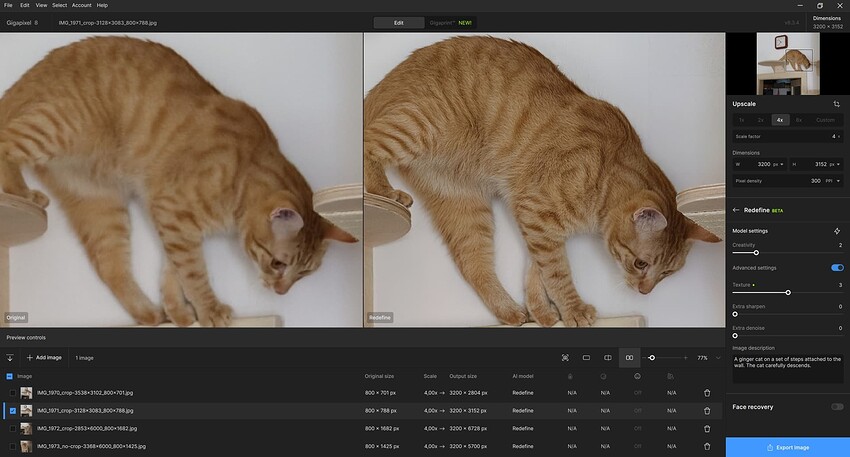The image size is (850, 457).
Task: Open the Help menu
Action: (x=102, y=5)
